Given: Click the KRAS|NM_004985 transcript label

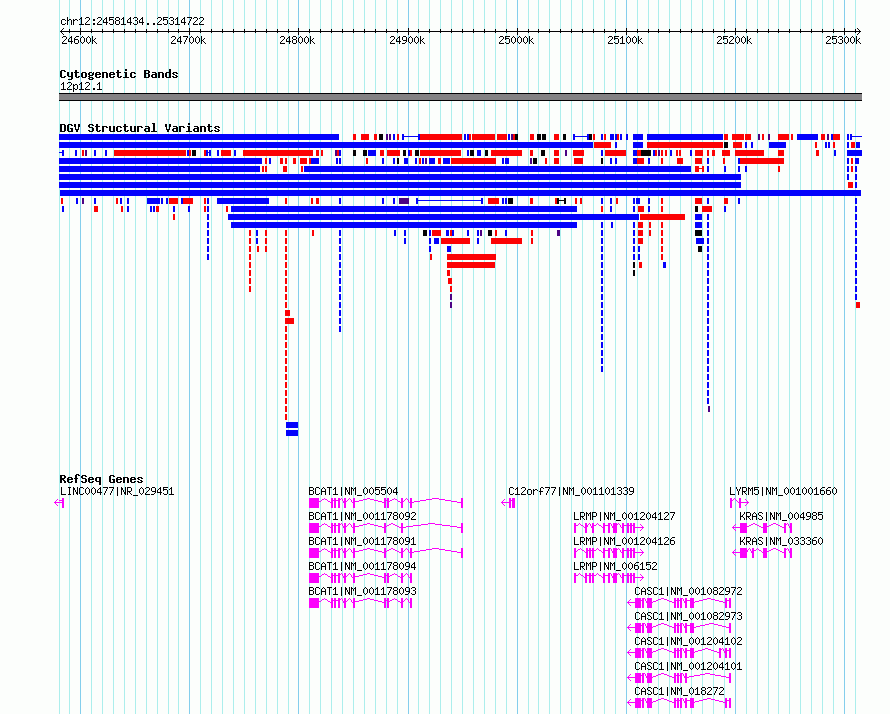Looking at the screenshot, I should point(781,516).
